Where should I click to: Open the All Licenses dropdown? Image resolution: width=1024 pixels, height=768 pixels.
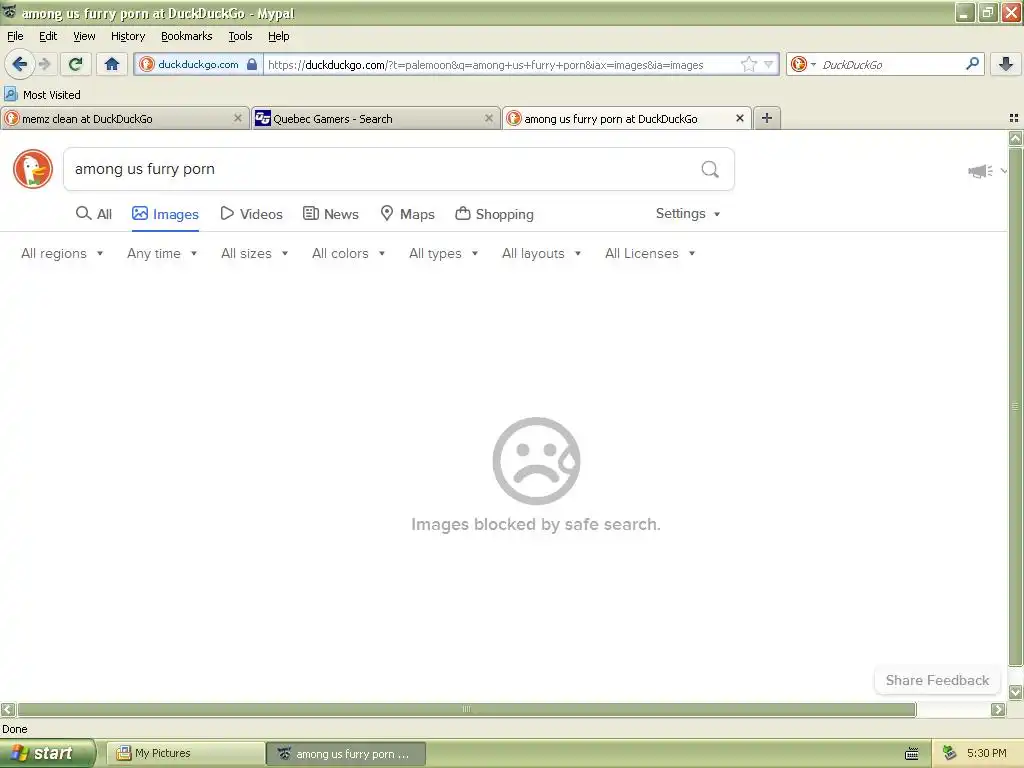point(650,253)
